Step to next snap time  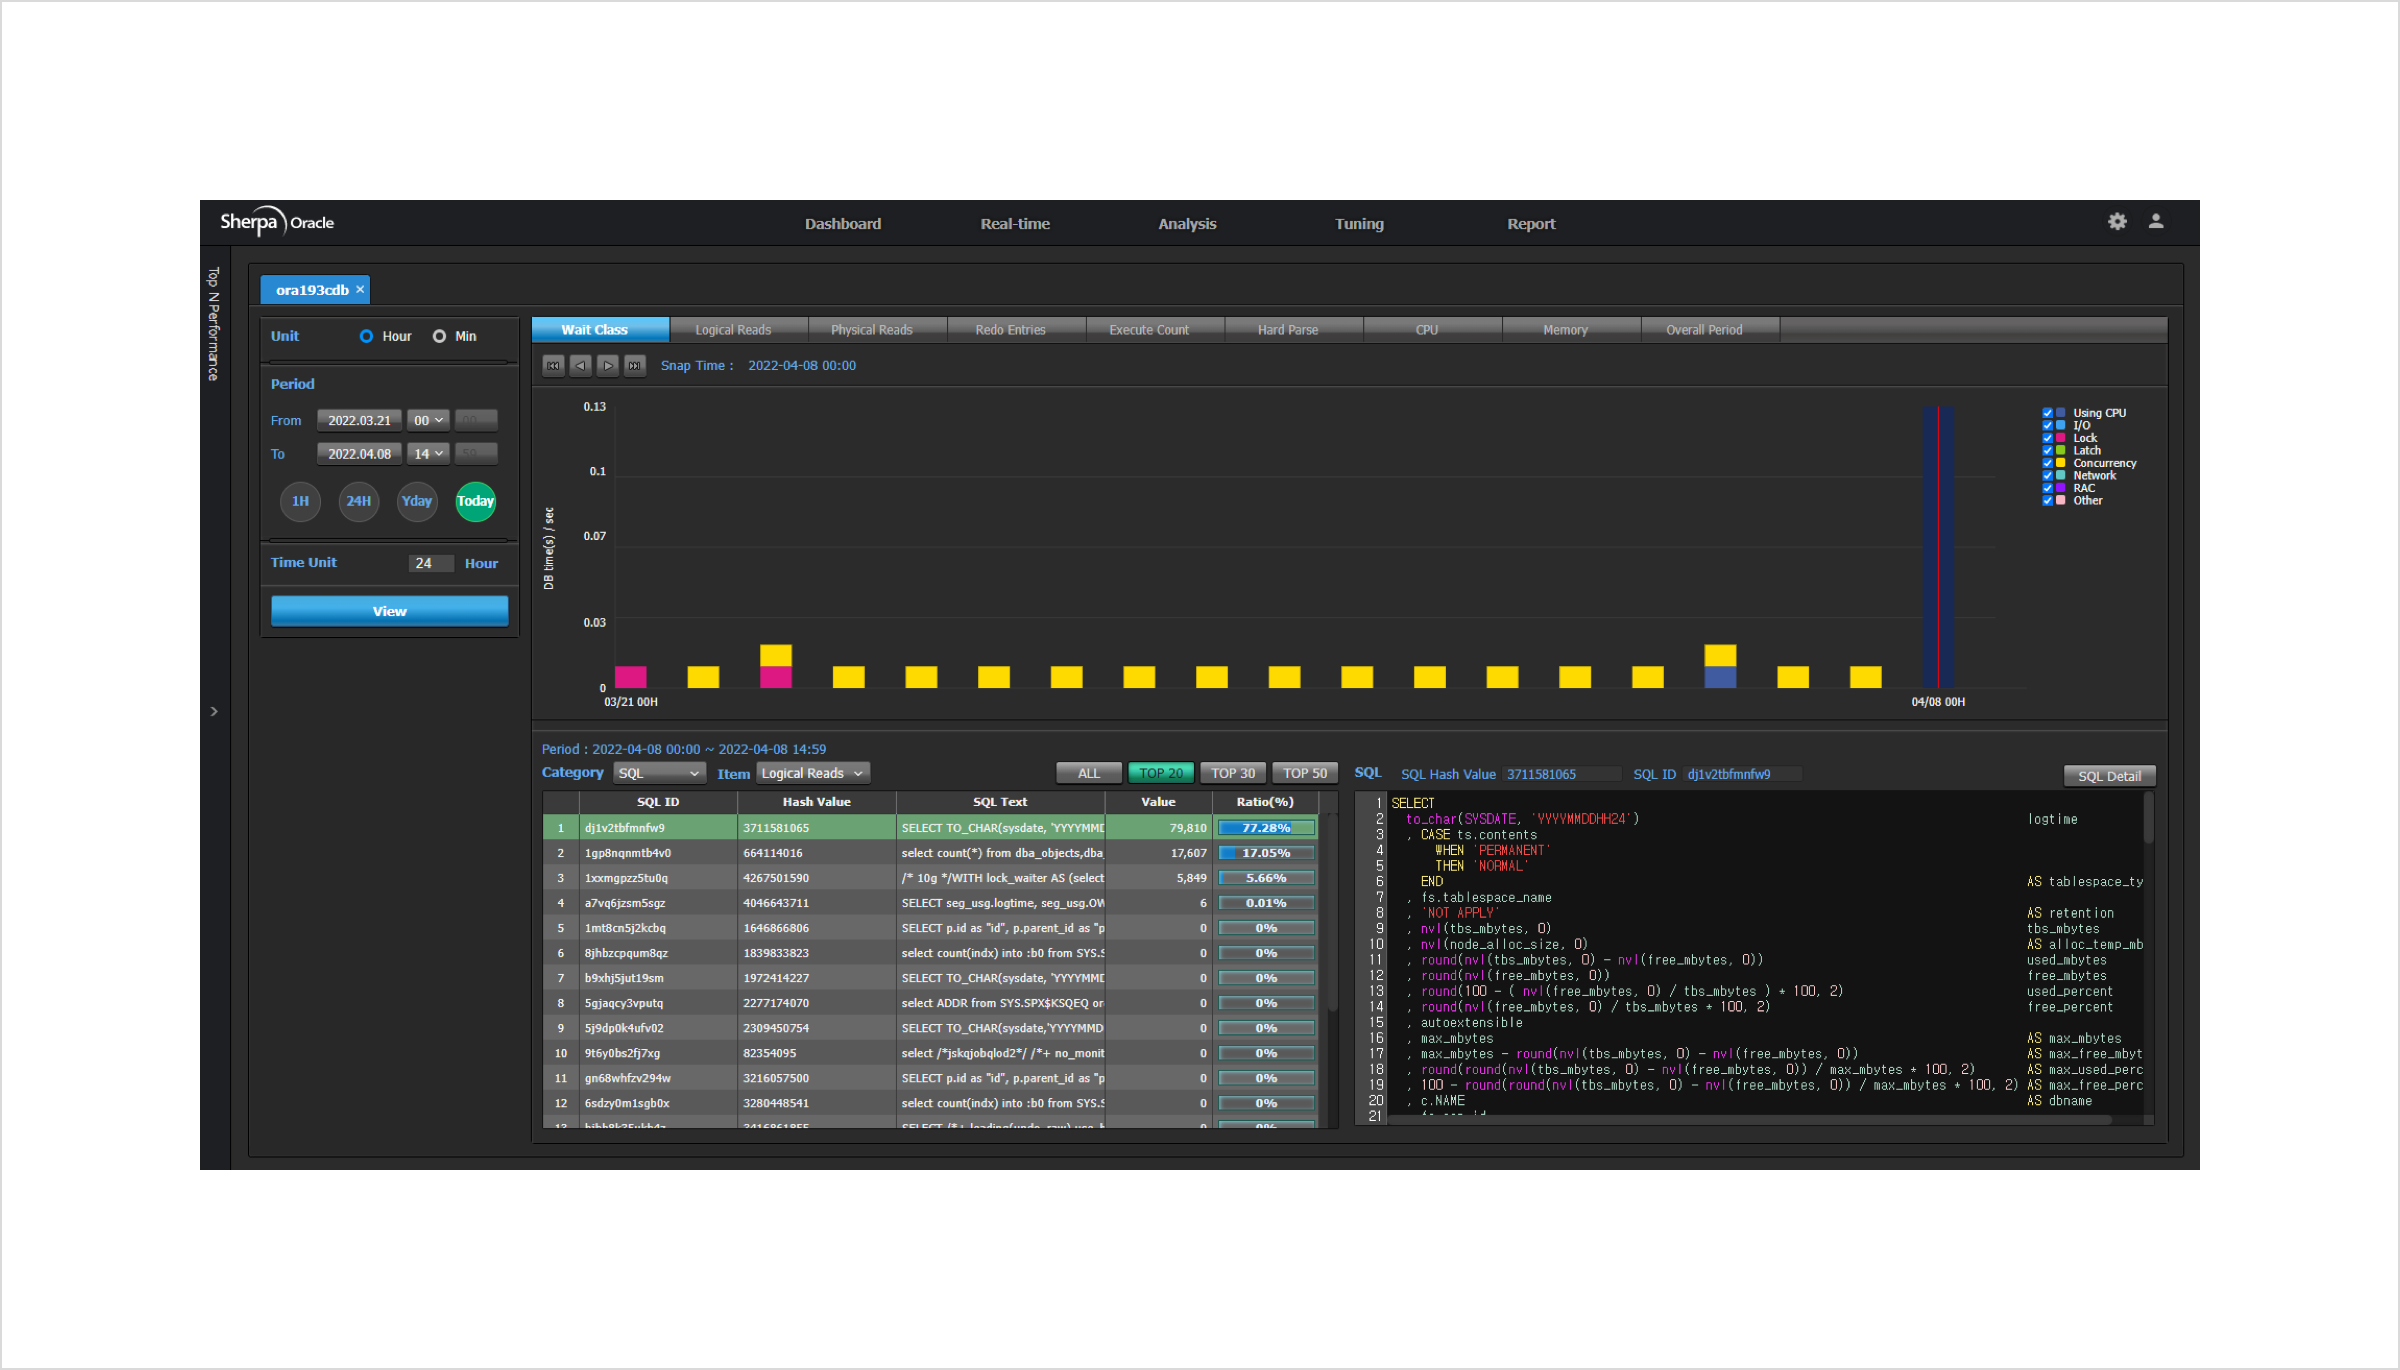click(x=607, y=366)
